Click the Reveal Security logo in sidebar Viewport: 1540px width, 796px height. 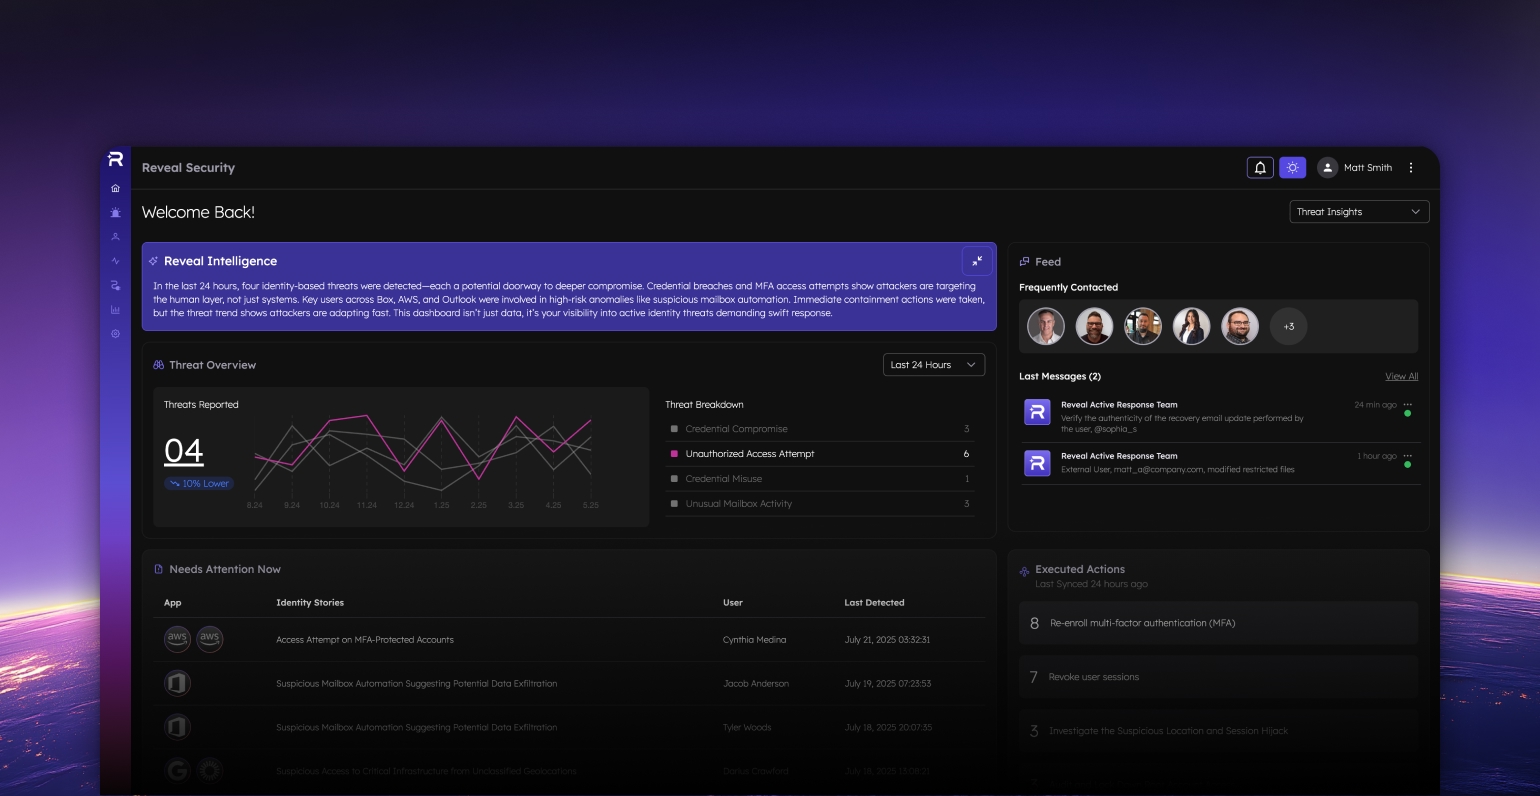(115, 158)
